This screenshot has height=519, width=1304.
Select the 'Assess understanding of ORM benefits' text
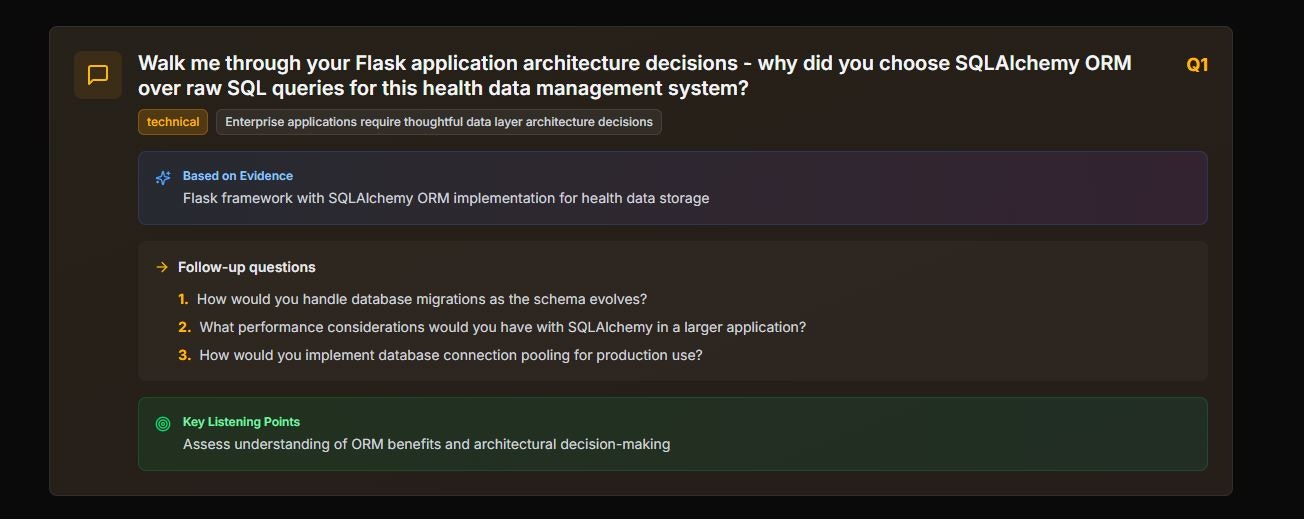[x=426, y=444]
